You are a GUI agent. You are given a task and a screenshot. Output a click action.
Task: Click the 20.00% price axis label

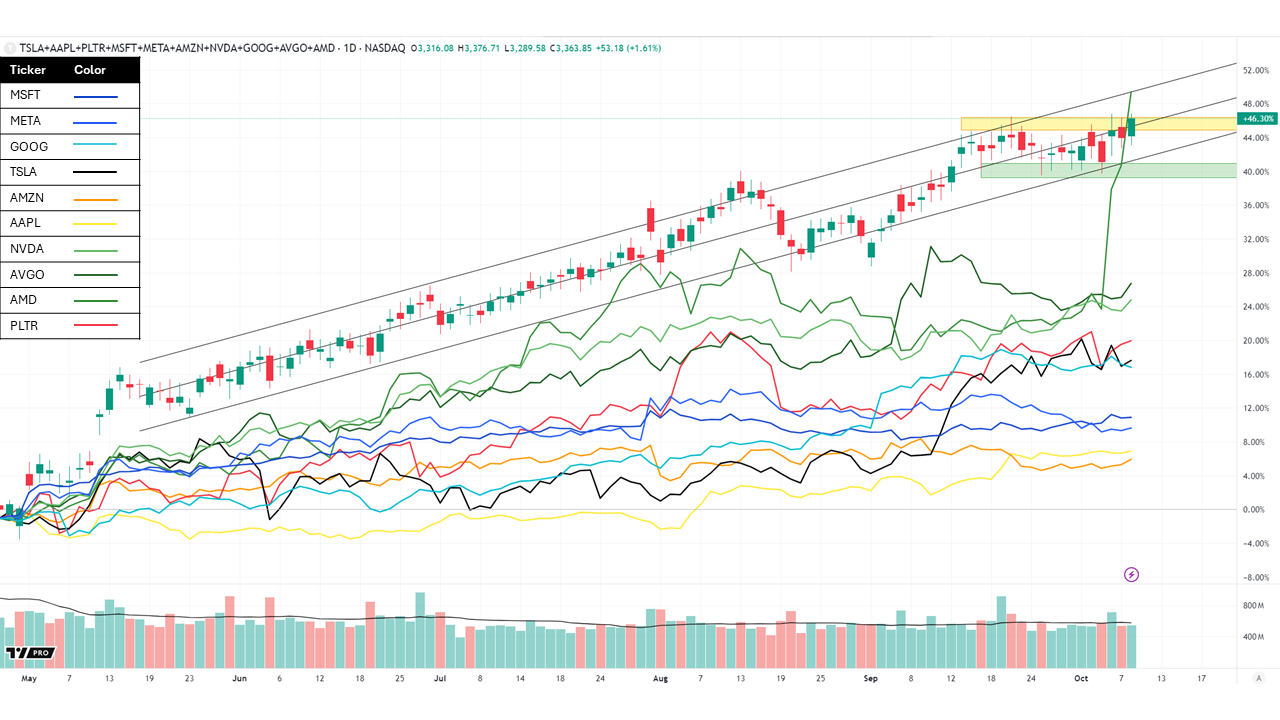tap(1256, 341)
